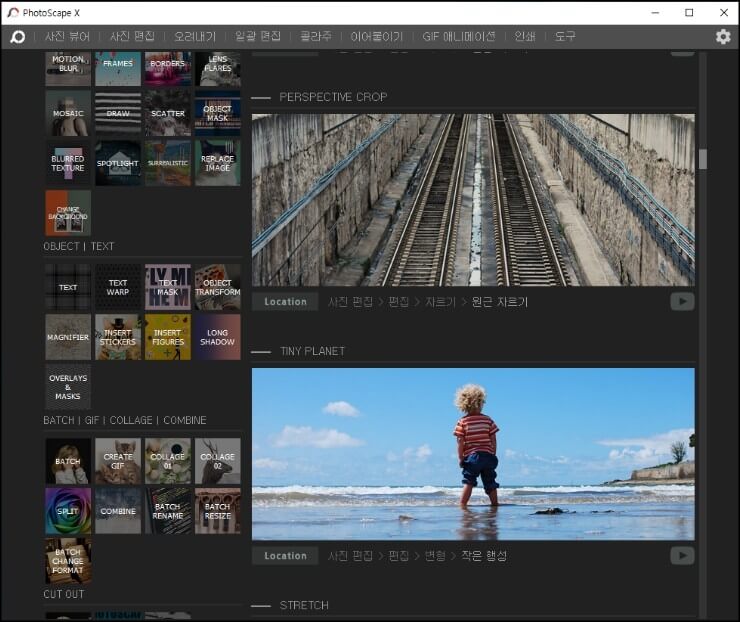Choose the Surrealistic feature tile

[x=168, y=163]
